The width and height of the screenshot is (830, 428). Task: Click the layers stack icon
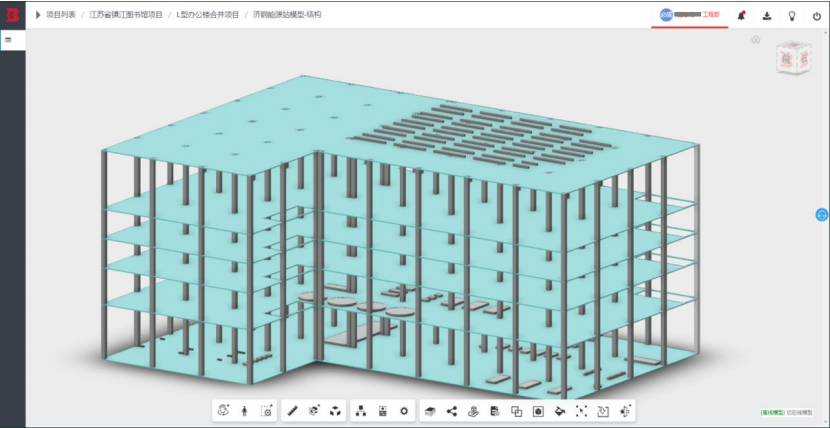coord(430,411)
